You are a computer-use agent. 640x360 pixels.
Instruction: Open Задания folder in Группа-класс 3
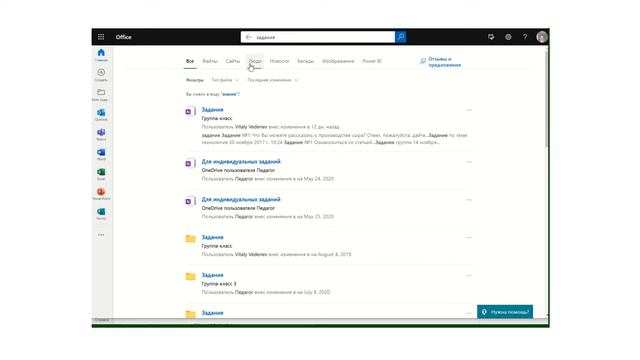(212, 275)
